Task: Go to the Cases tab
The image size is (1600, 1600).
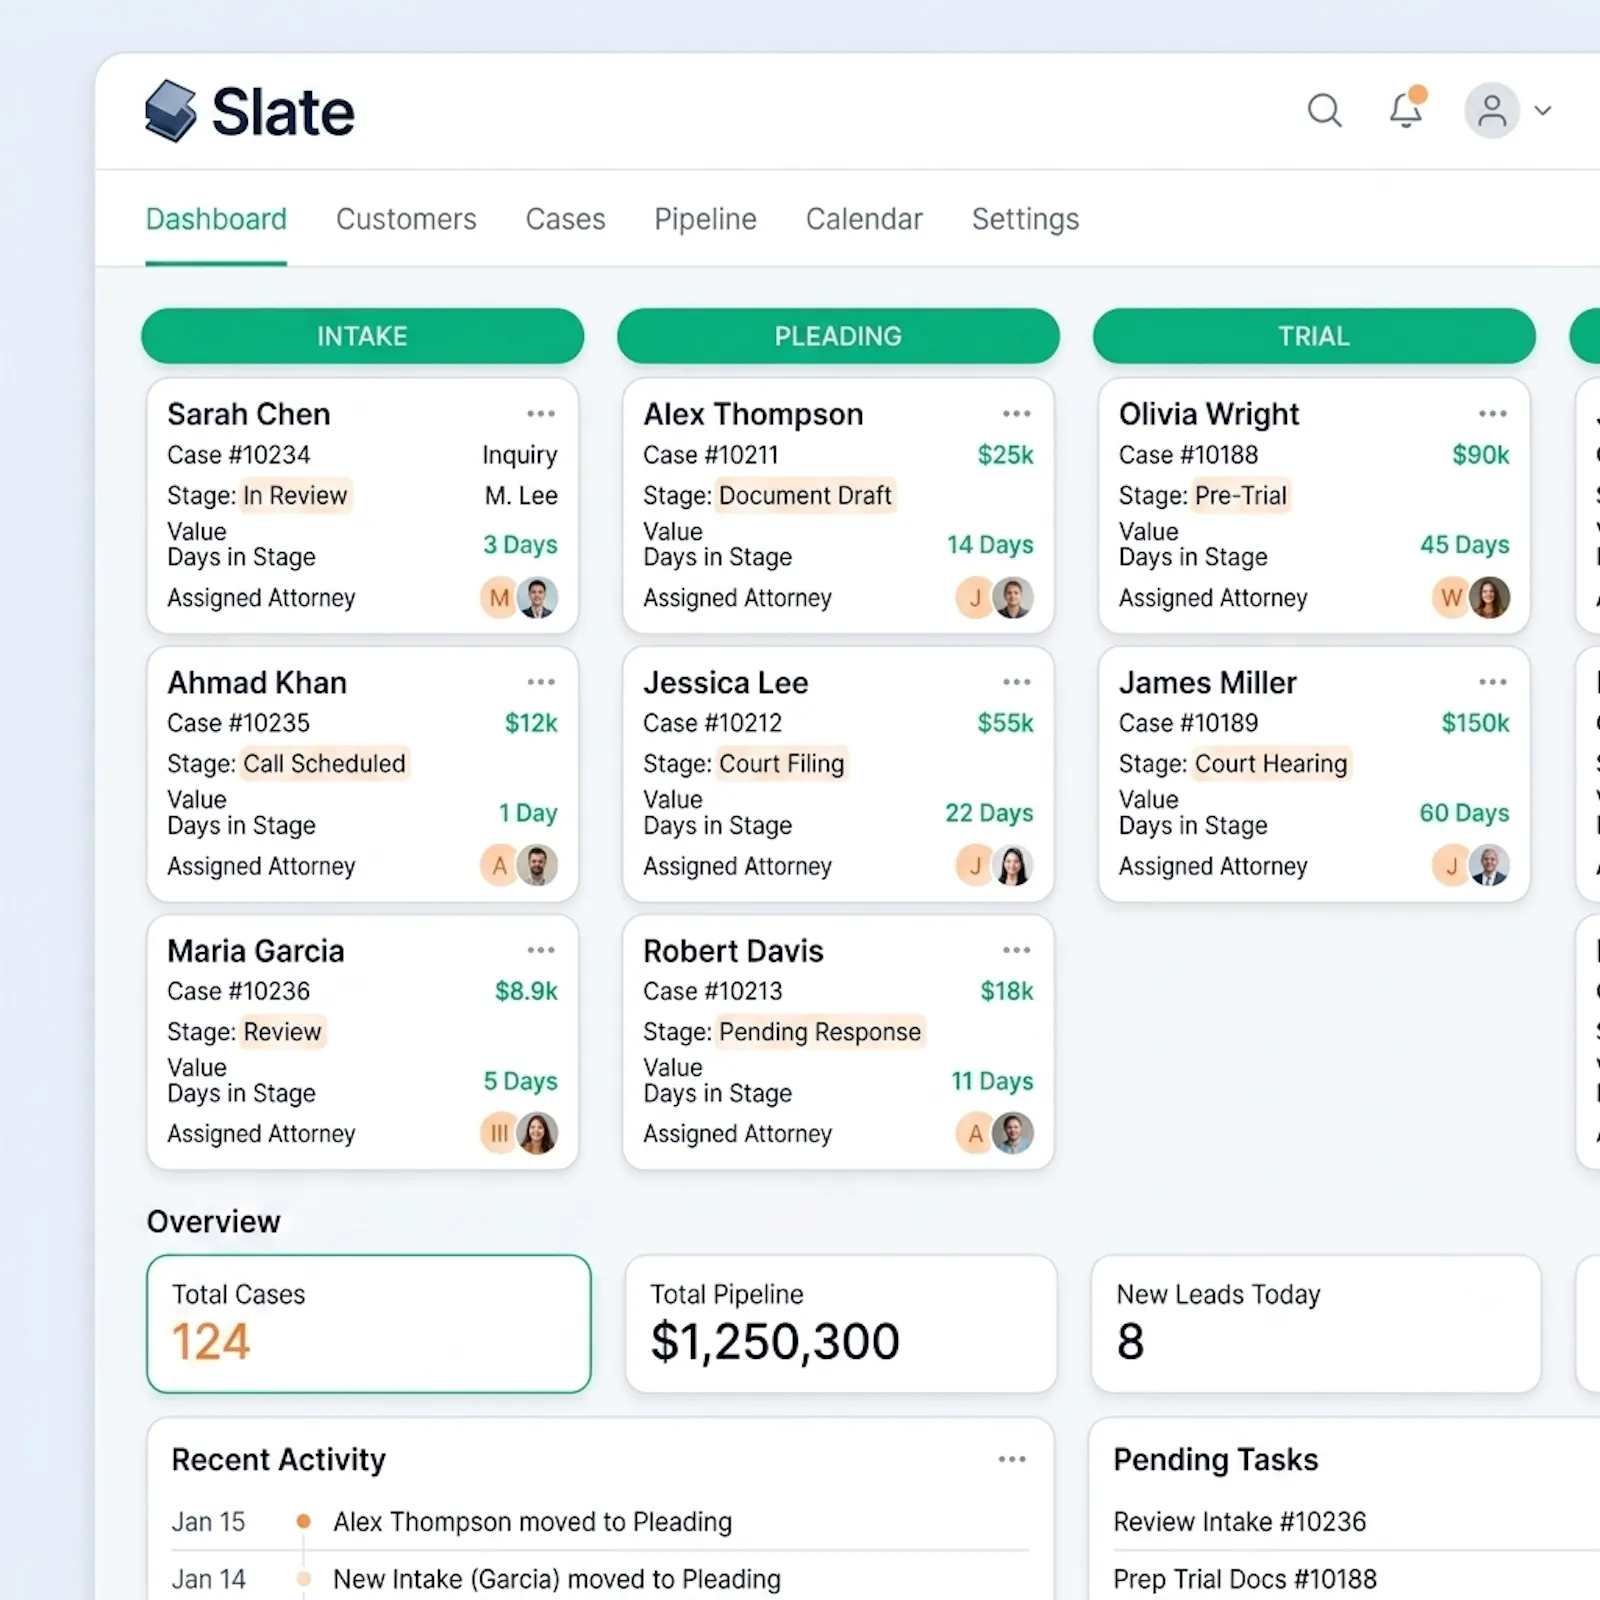Action: coord(566,219)
